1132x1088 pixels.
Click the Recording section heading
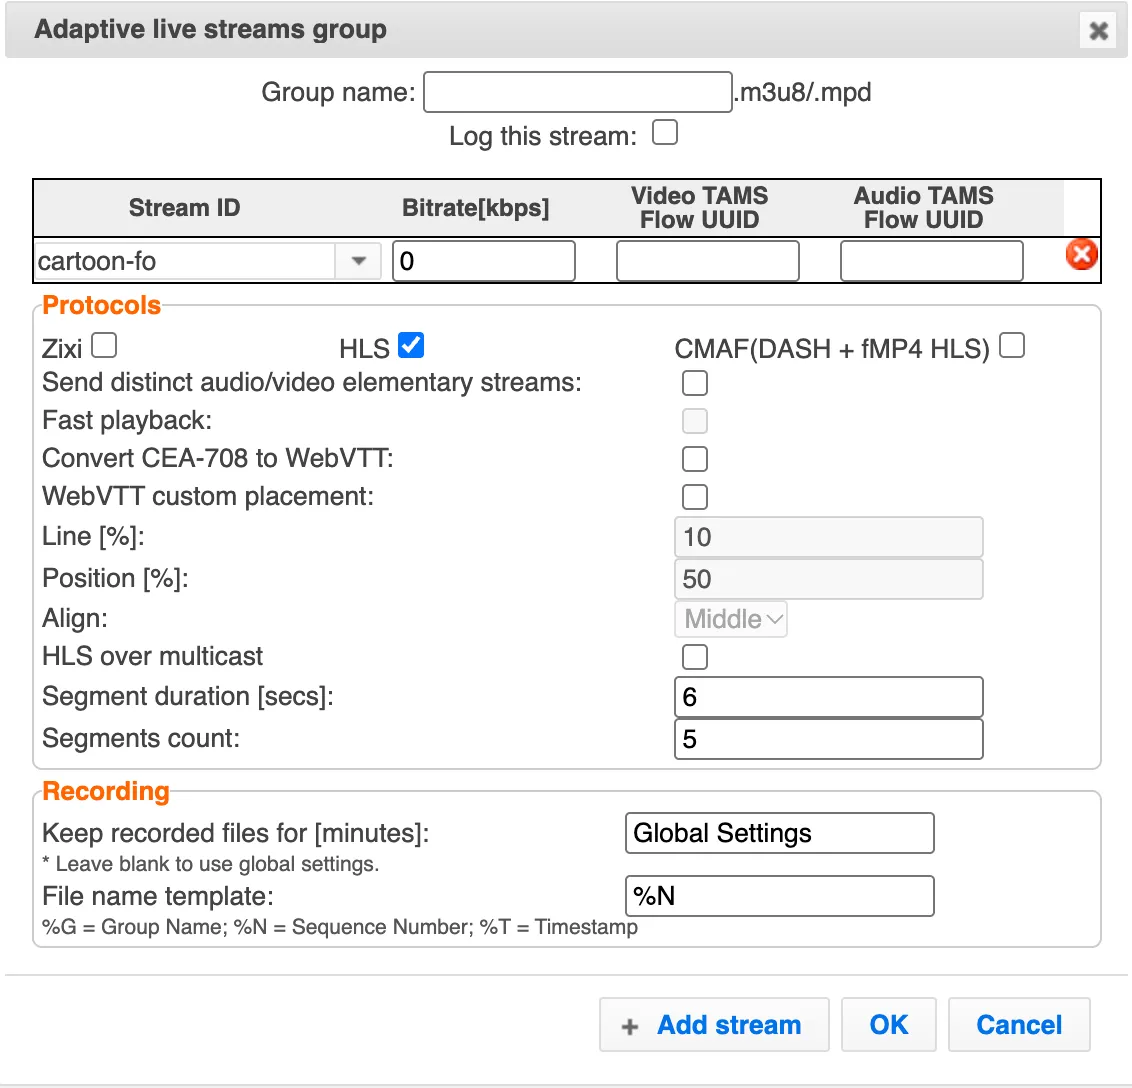[106, 791]
